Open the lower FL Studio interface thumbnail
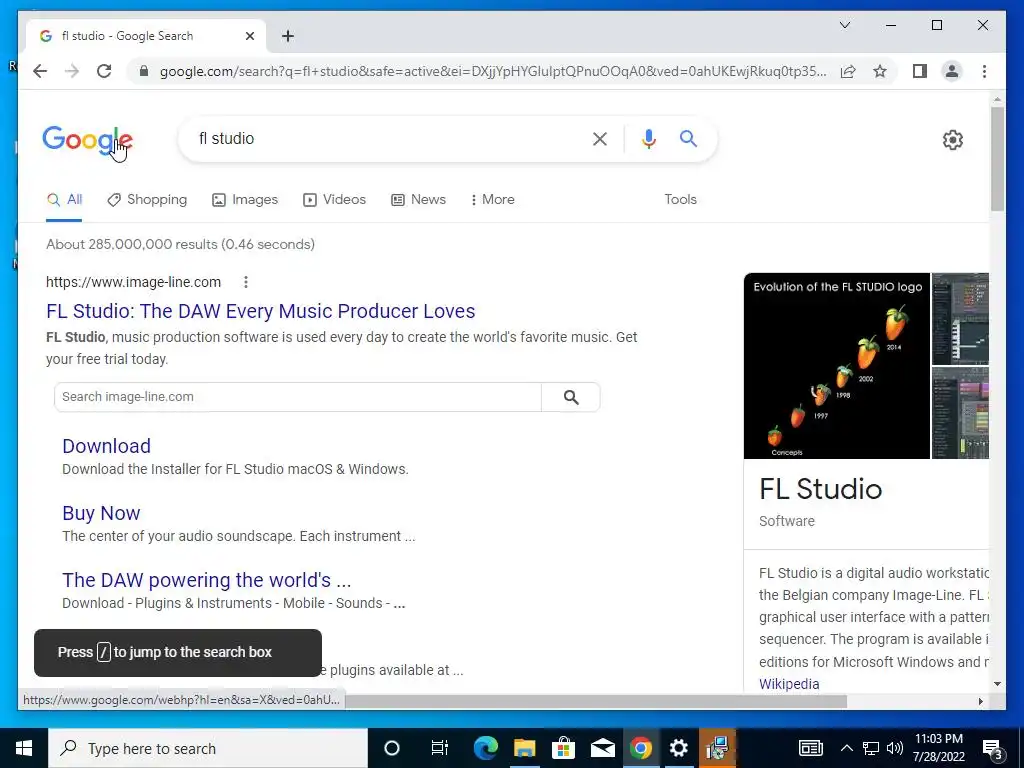Image resolution: width=1024 pixels, height=768 pixels. (960, 413)
